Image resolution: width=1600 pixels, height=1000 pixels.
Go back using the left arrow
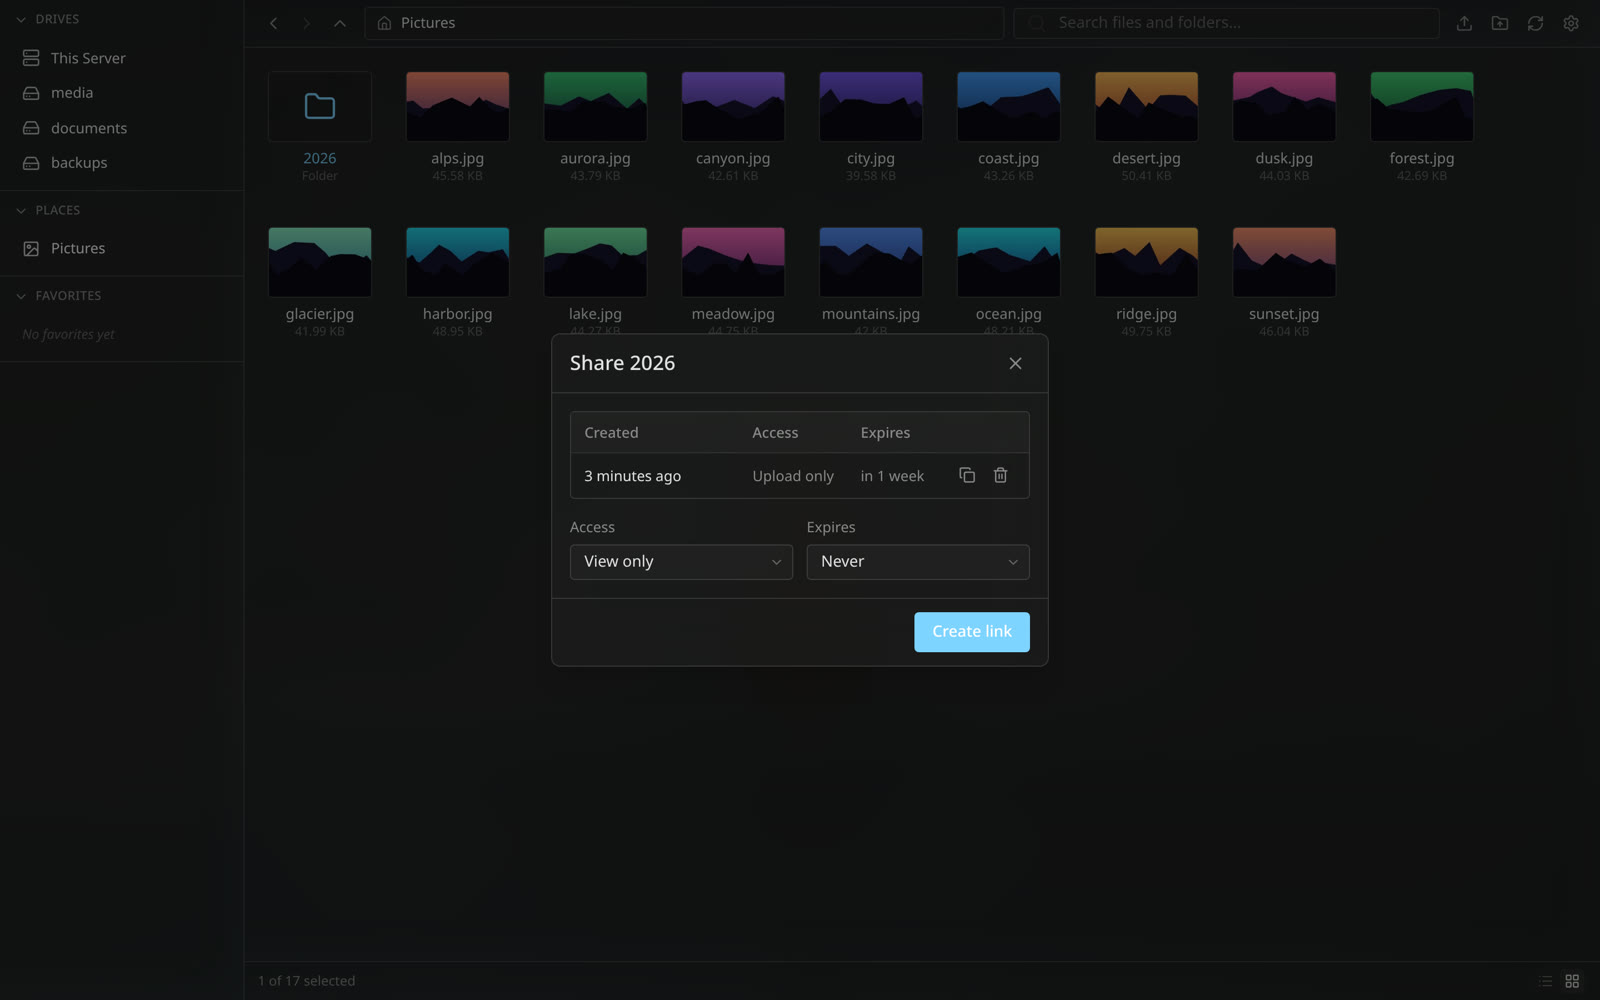click(273, 23)
